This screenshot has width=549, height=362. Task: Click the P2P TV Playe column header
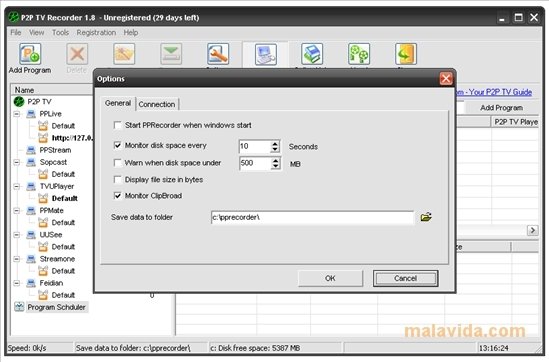[515, 122]
